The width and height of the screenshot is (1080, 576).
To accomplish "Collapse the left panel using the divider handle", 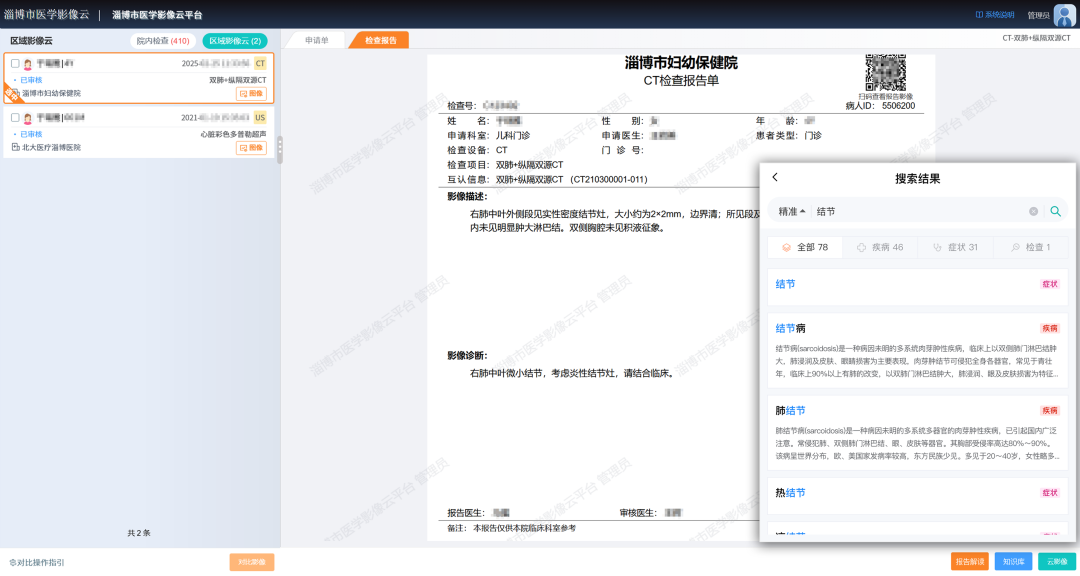I will (x=280, y=150).
